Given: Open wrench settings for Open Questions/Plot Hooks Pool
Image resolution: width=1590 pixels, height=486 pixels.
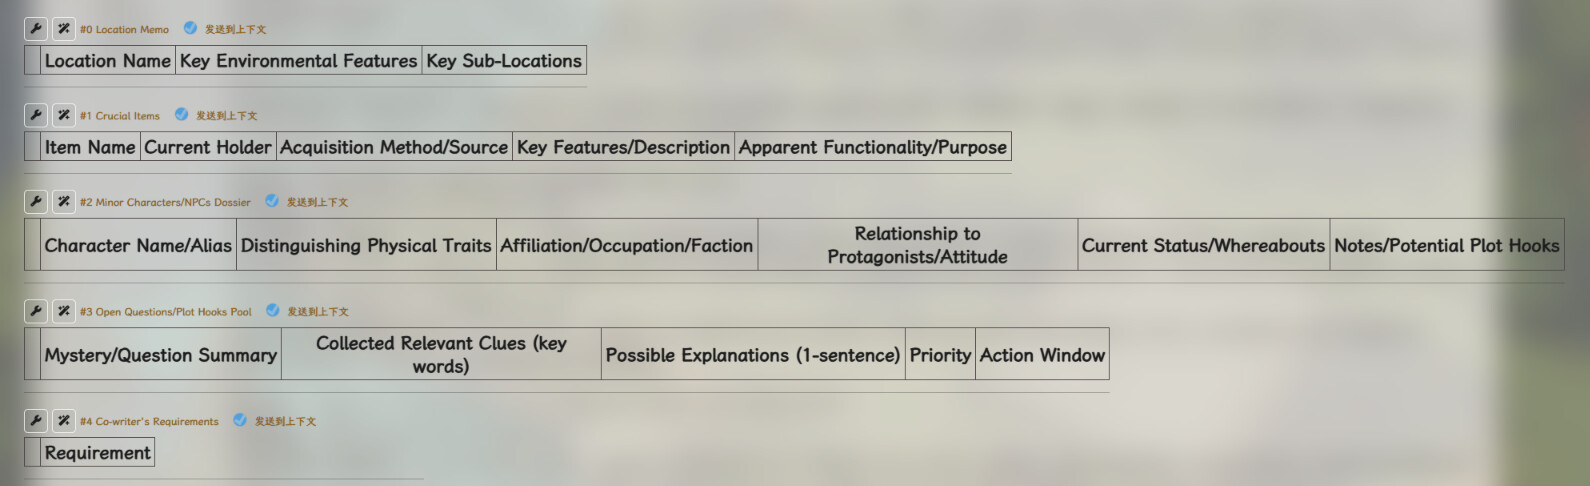Looking at the screenshot, I should point(35,311).
